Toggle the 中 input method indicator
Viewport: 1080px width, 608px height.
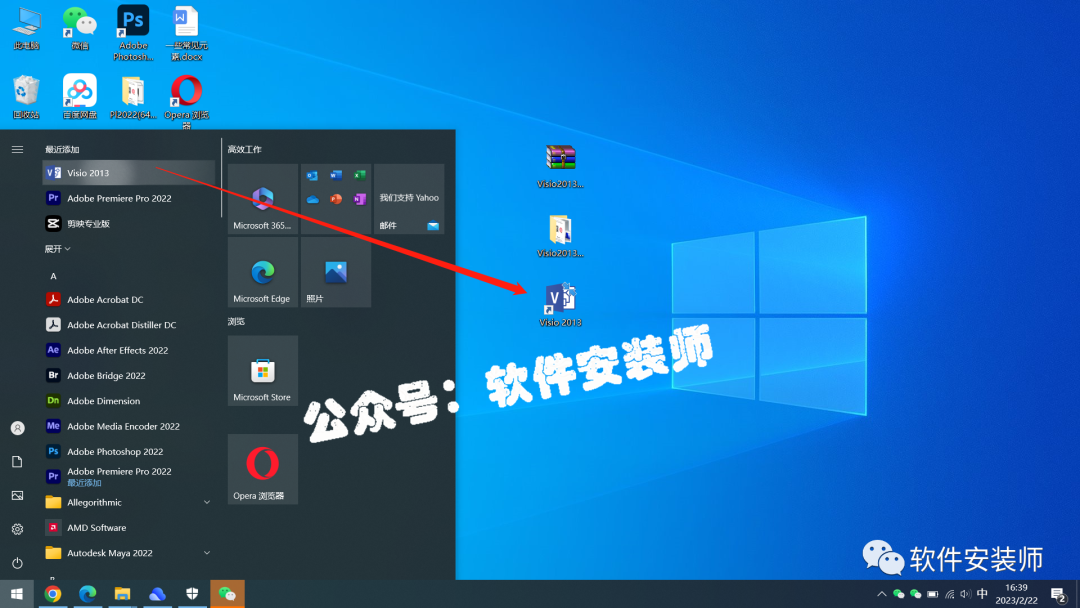[982, 594]
